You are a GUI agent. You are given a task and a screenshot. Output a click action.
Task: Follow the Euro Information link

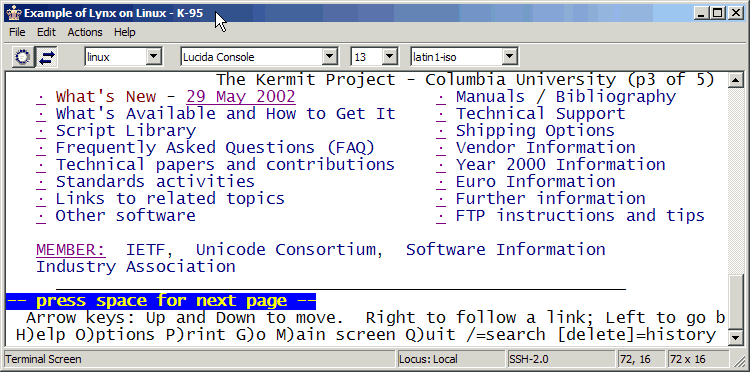point(535,182)
